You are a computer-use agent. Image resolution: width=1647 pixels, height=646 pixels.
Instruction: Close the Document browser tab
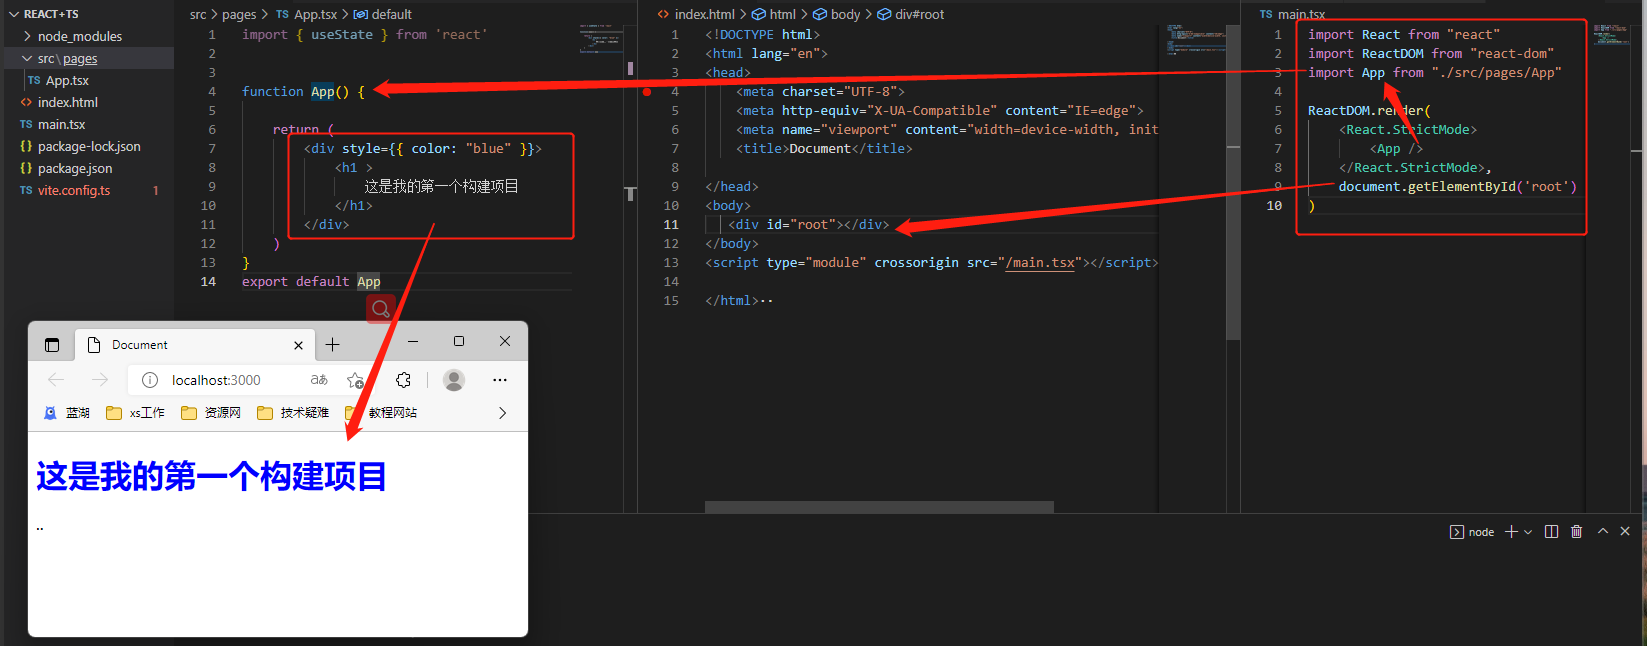(x=298, y=345)
